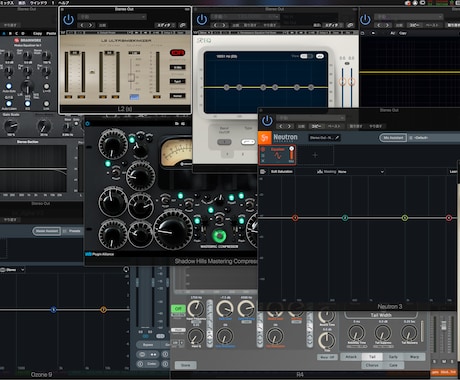This screenshot has width=460, height=380.
Task: Click the orange wet/dry slider on Equalizer module
Action: tap(292, 154)
